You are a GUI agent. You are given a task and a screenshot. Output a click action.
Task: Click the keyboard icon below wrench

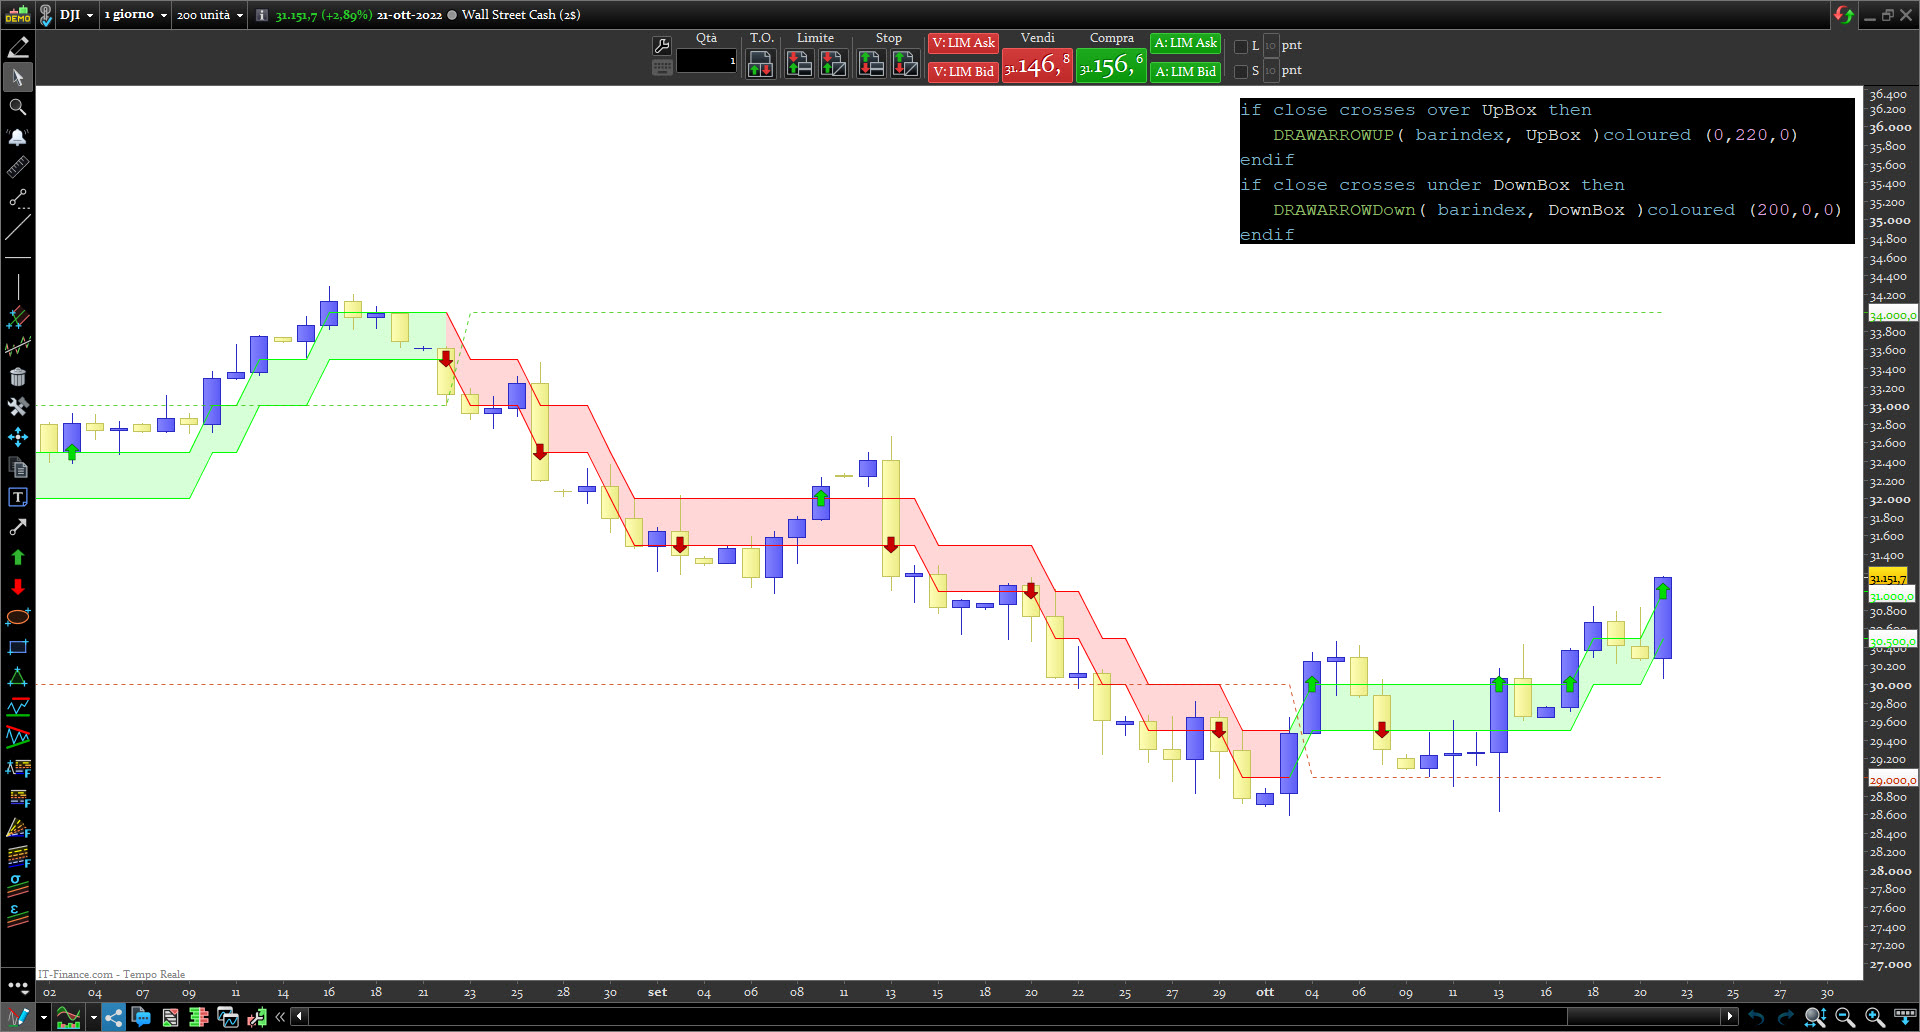(661, 68)
